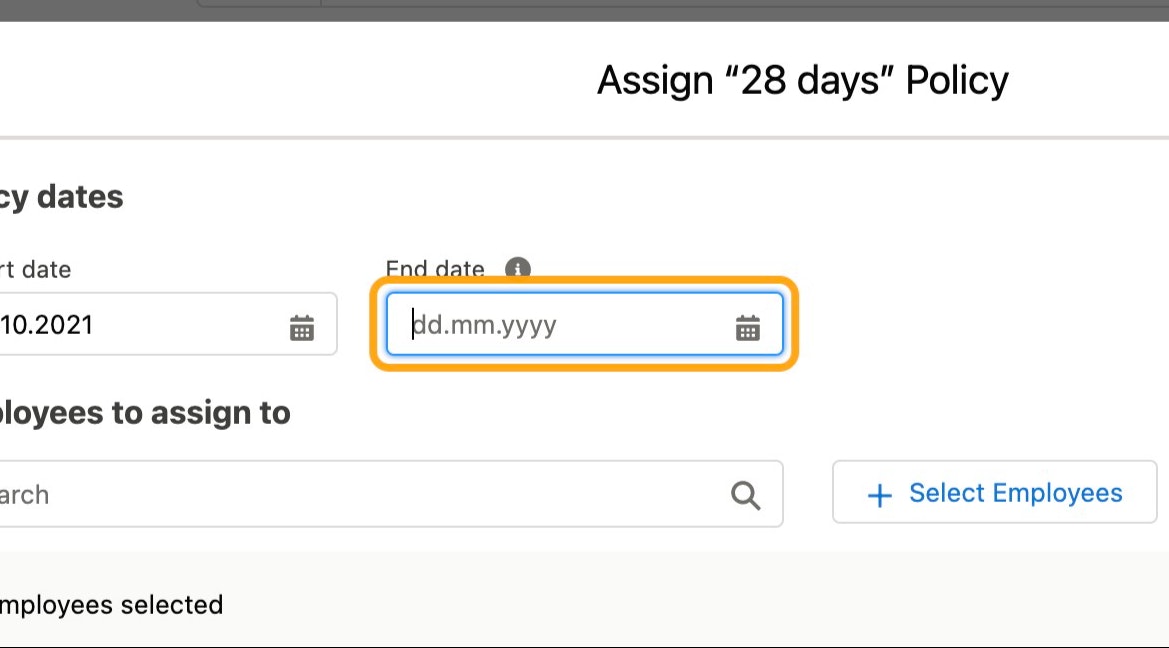The image size is (1169, 648).
Task: Click the "employees selected" summary text
Action: pos(111,605)
